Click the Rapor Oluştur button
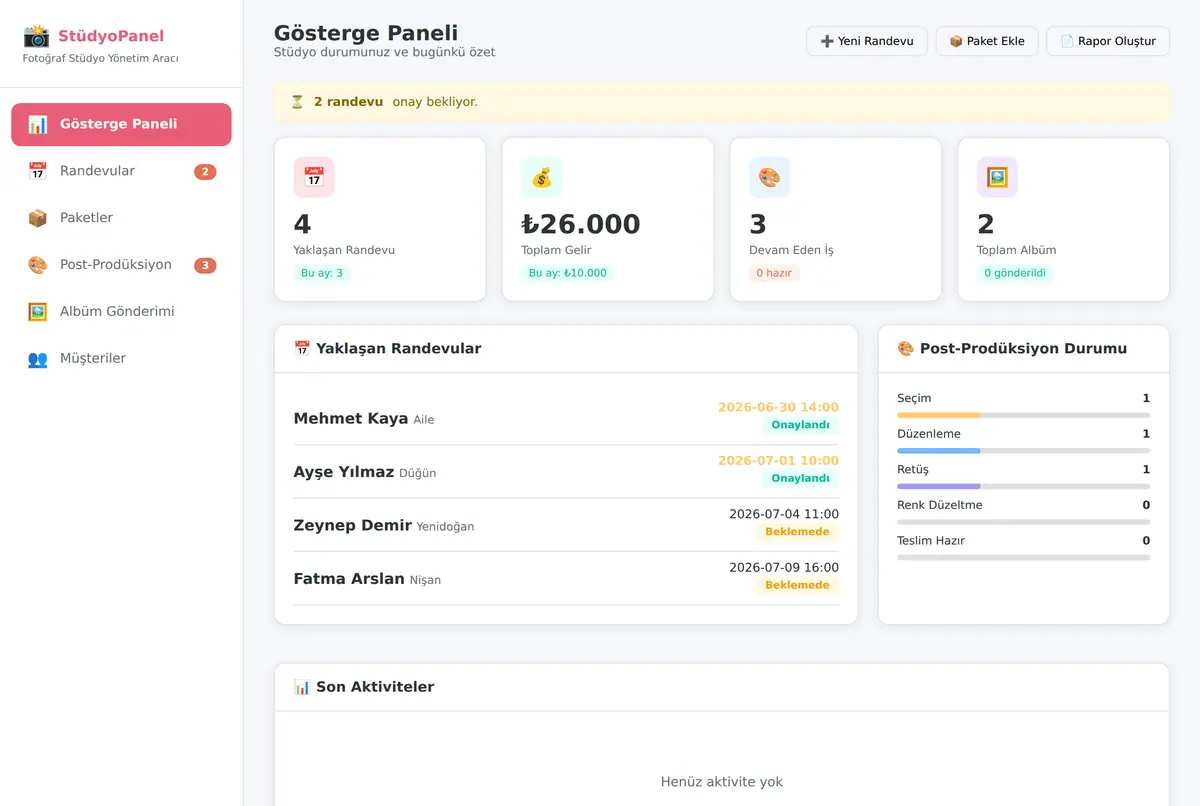The image size is (1200, 806). [1108, 41]
